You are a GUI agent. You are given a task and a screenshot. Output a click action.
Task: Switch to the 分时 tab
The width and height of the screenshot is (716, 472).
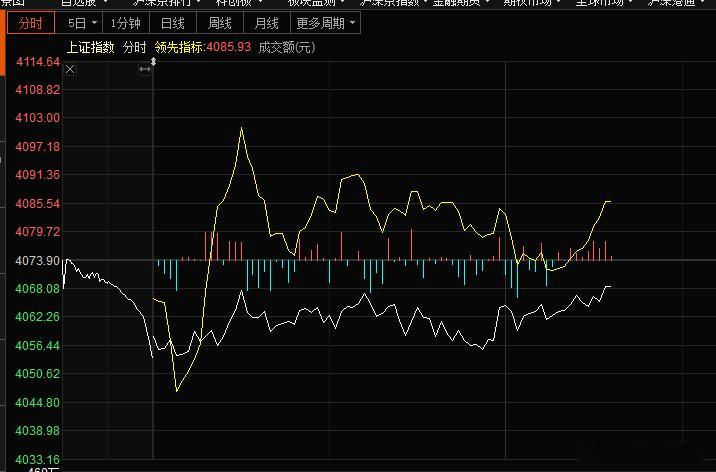(x=31, y=23)
